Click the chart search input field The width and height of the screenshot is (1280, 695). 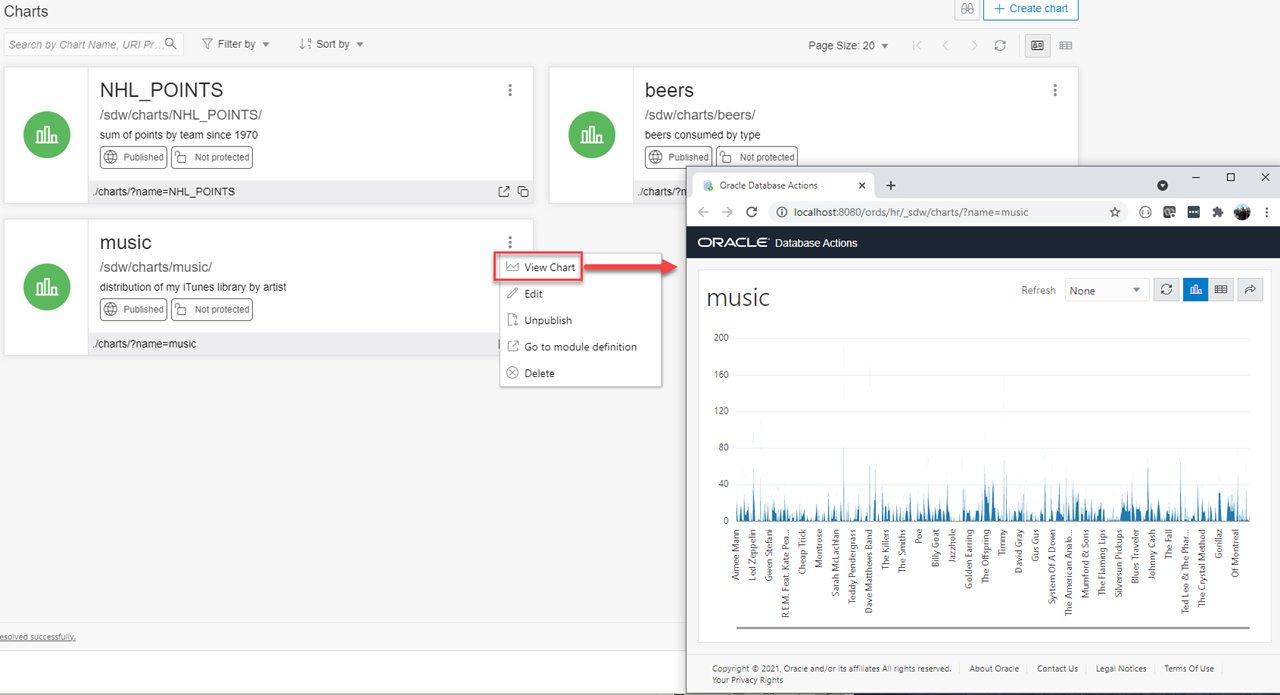pos(85,44)
